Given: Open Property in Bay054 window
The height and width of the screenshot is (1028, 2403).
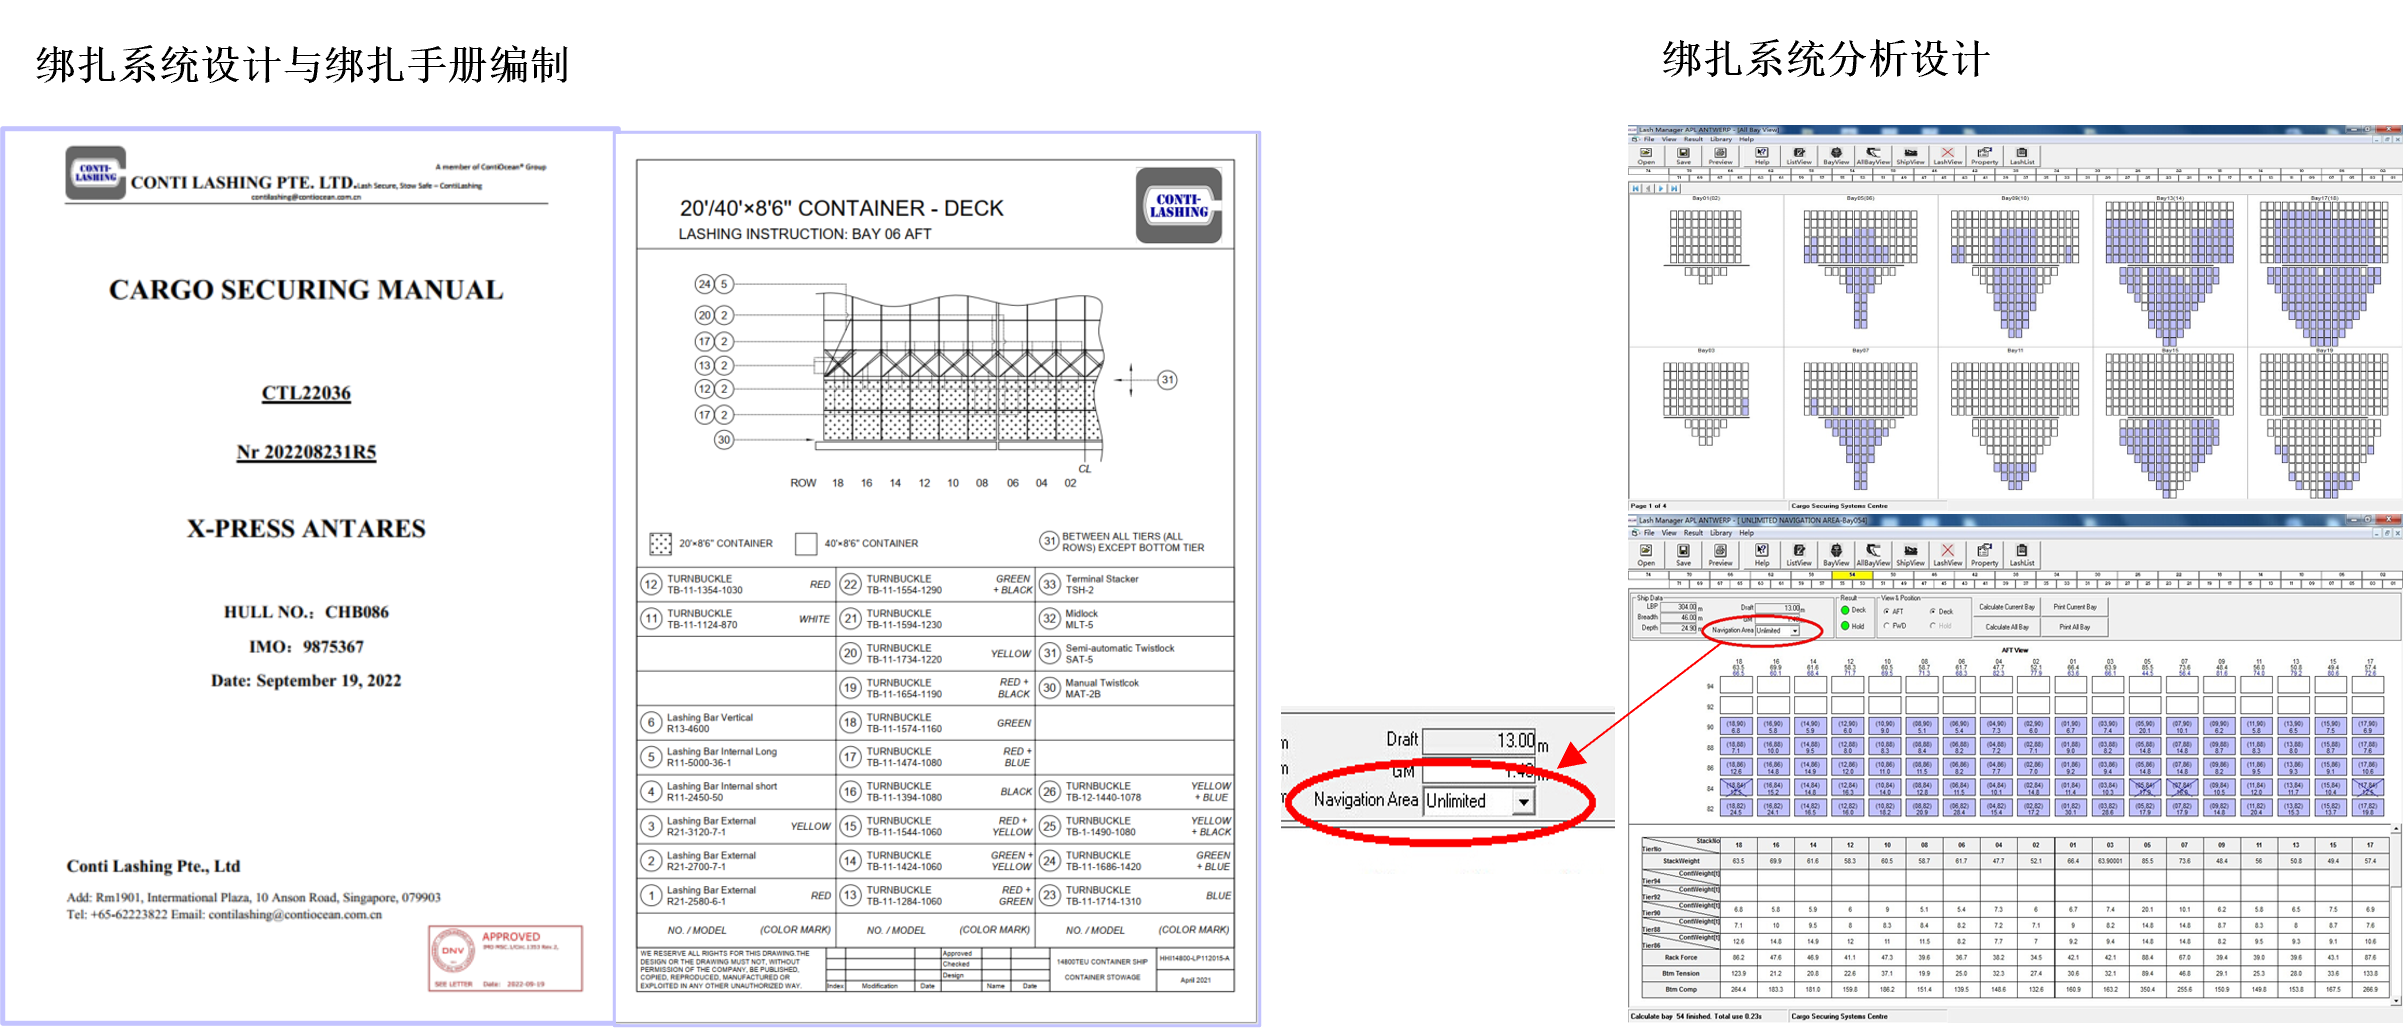Looking at the screenshot, I should 1984,555.
